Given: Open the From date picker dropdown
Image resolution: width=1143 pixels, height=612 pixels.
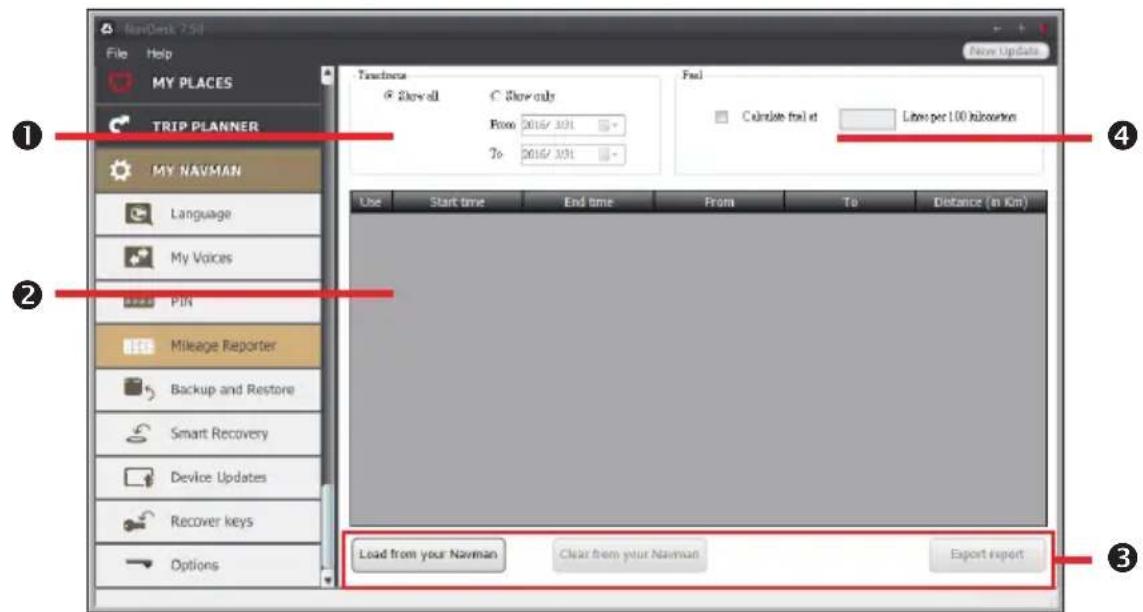Looking at the screenshot, I should point(609,125).
